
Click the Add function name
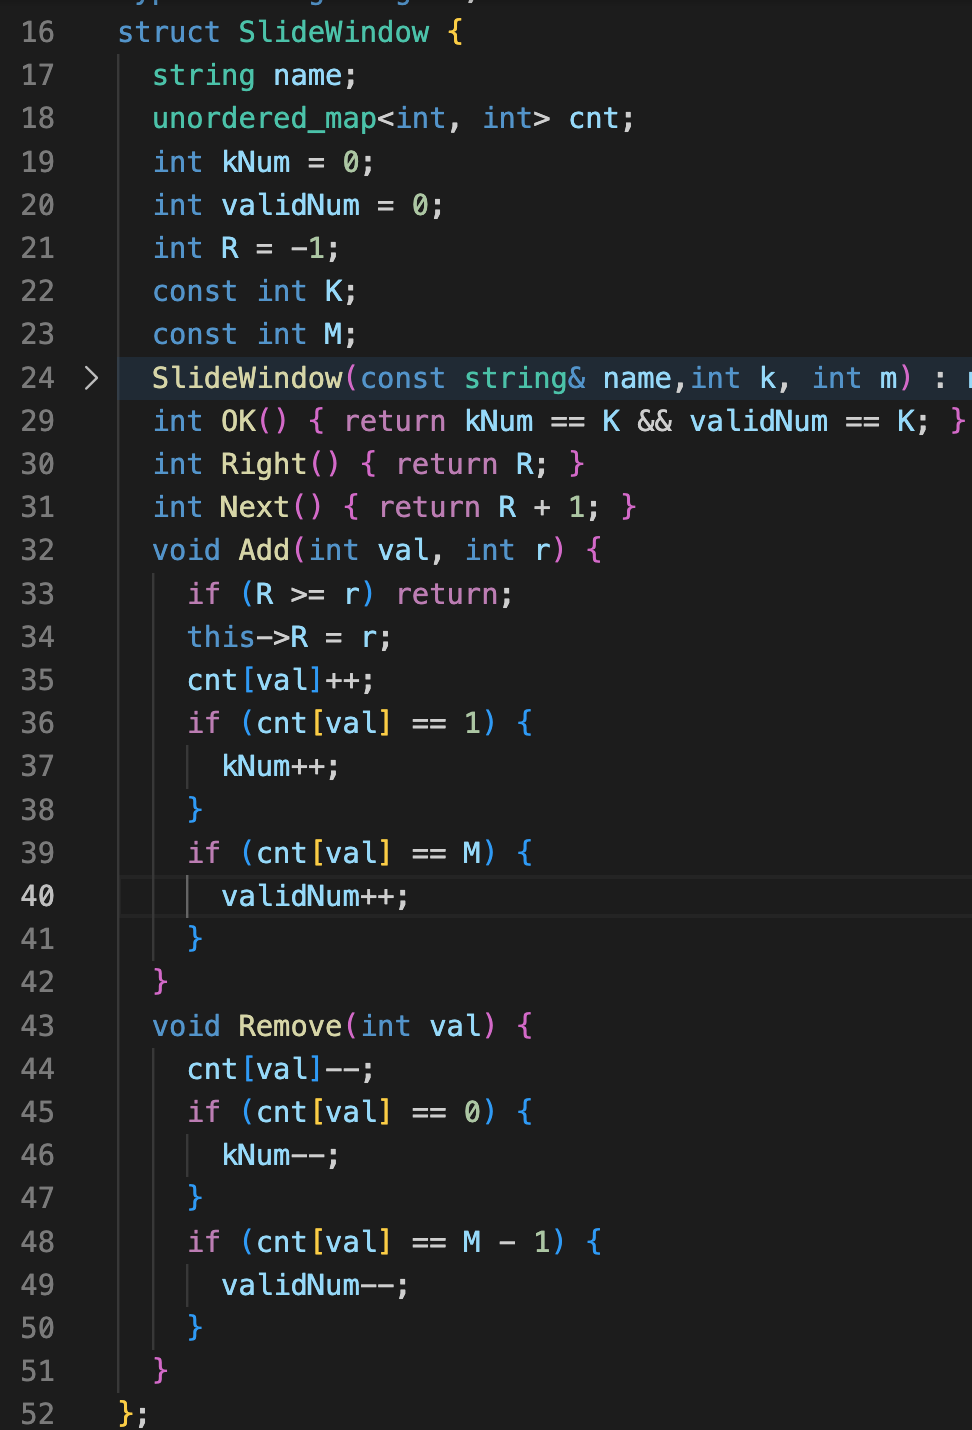(264, 550)
